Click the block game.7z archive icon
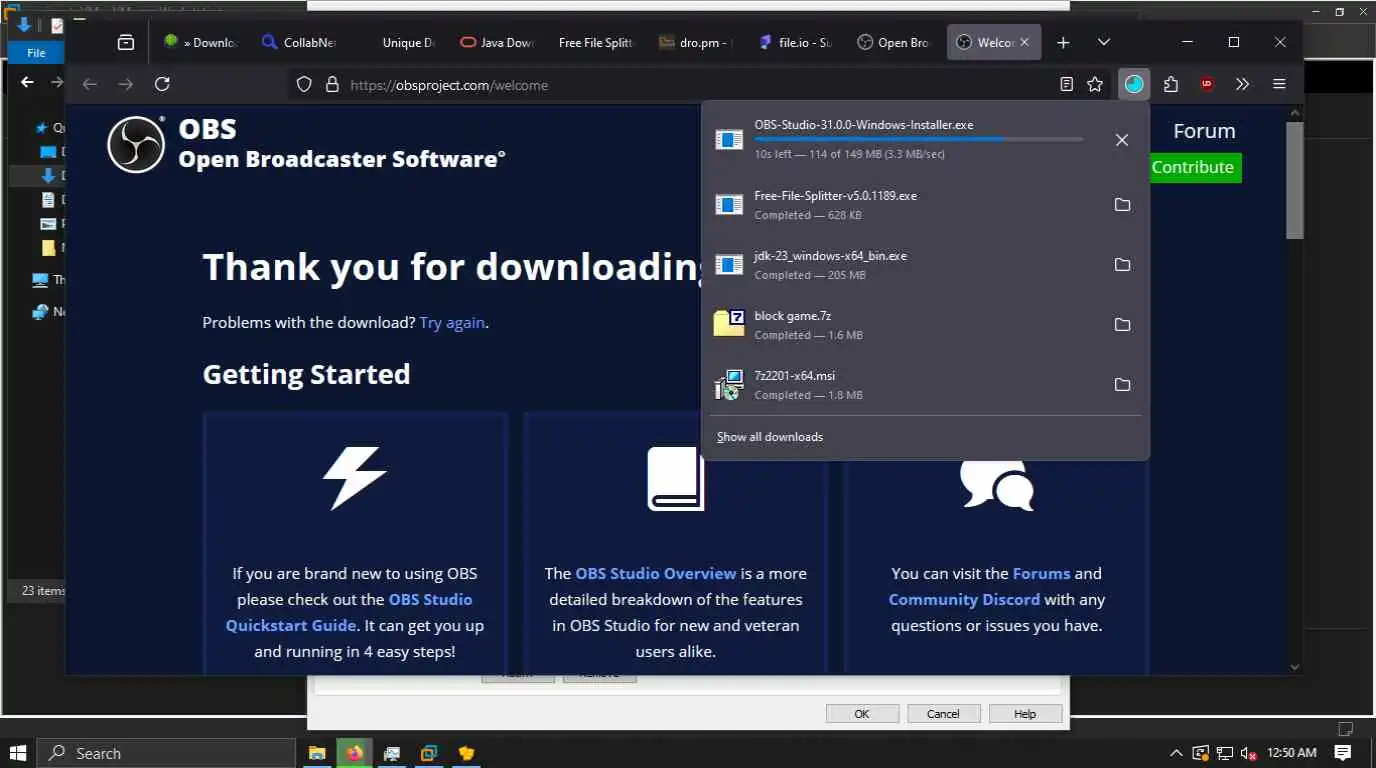 click(x=729, y=323)
